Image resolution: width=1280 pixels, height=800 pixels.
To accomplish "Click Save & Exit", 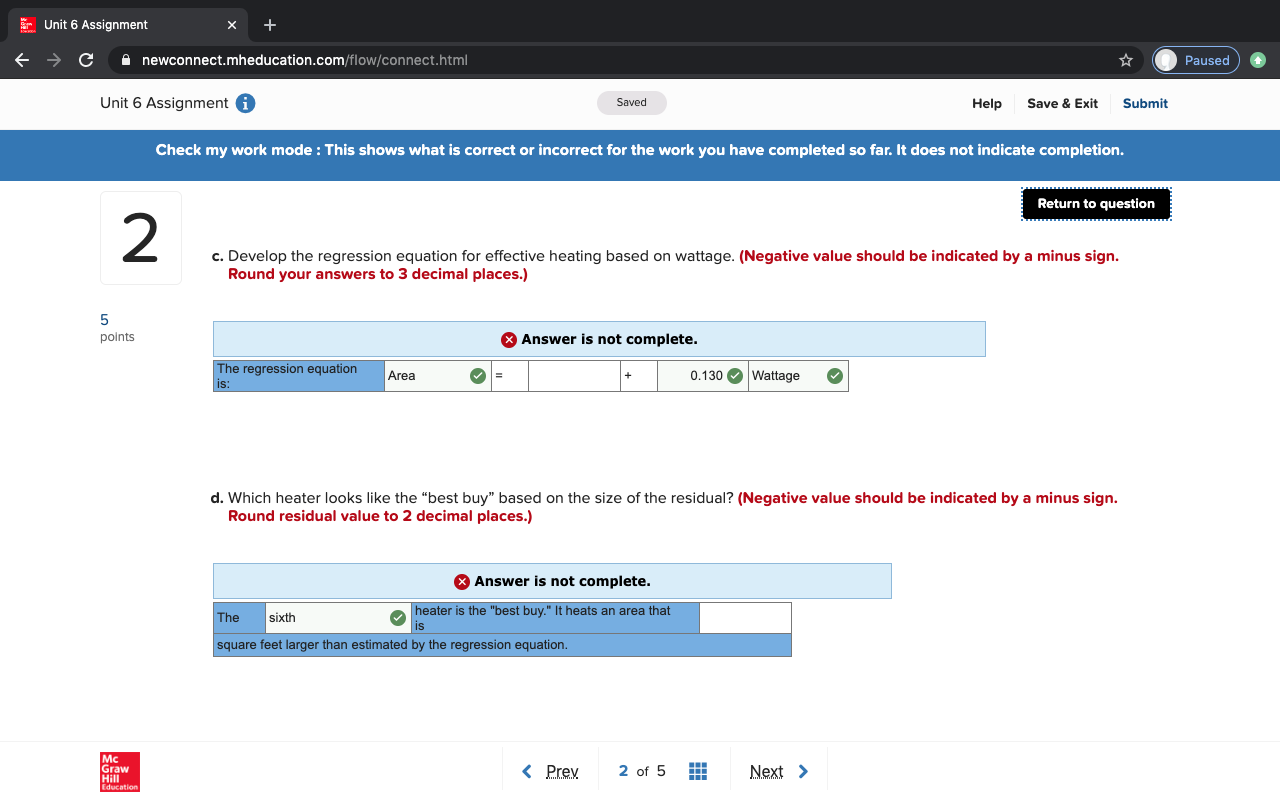I will coord(1062,103).
